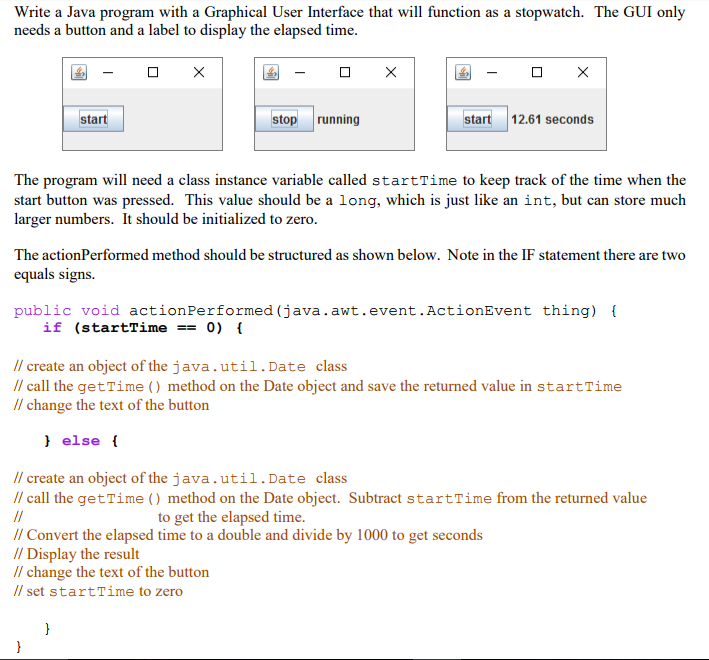The height and width of the screenshot is (660, 709).
Task: Click Java icon of the first stopwatch window
Action: click(x=79, y=72)
